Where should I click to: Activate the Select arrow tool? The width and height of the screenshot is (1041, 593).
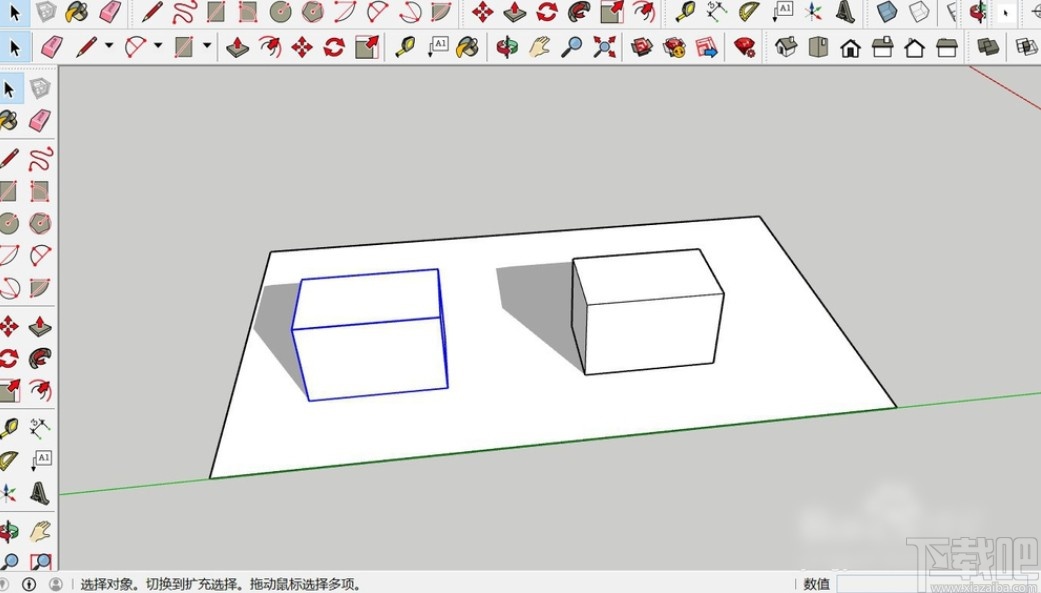coord(14,46)
